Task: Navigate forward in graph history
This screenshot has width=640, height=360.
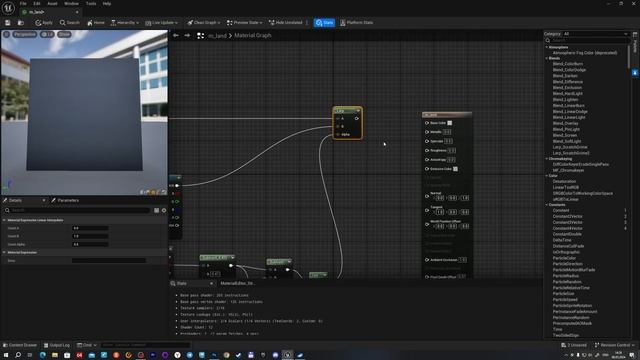Action: point(187,36)
